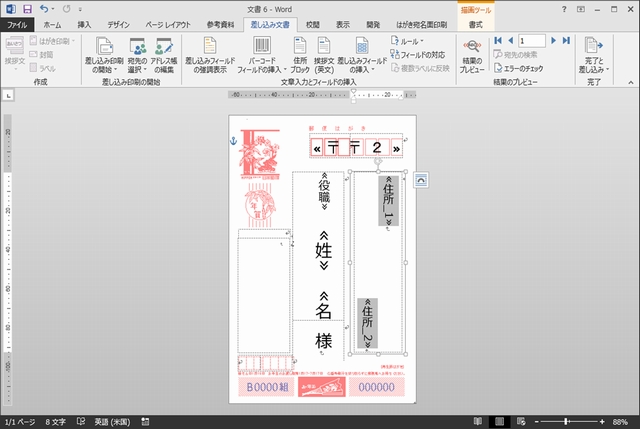This screenshot has width=640, height=429.
Task: Click the record number field
Action: coord(531,41)
